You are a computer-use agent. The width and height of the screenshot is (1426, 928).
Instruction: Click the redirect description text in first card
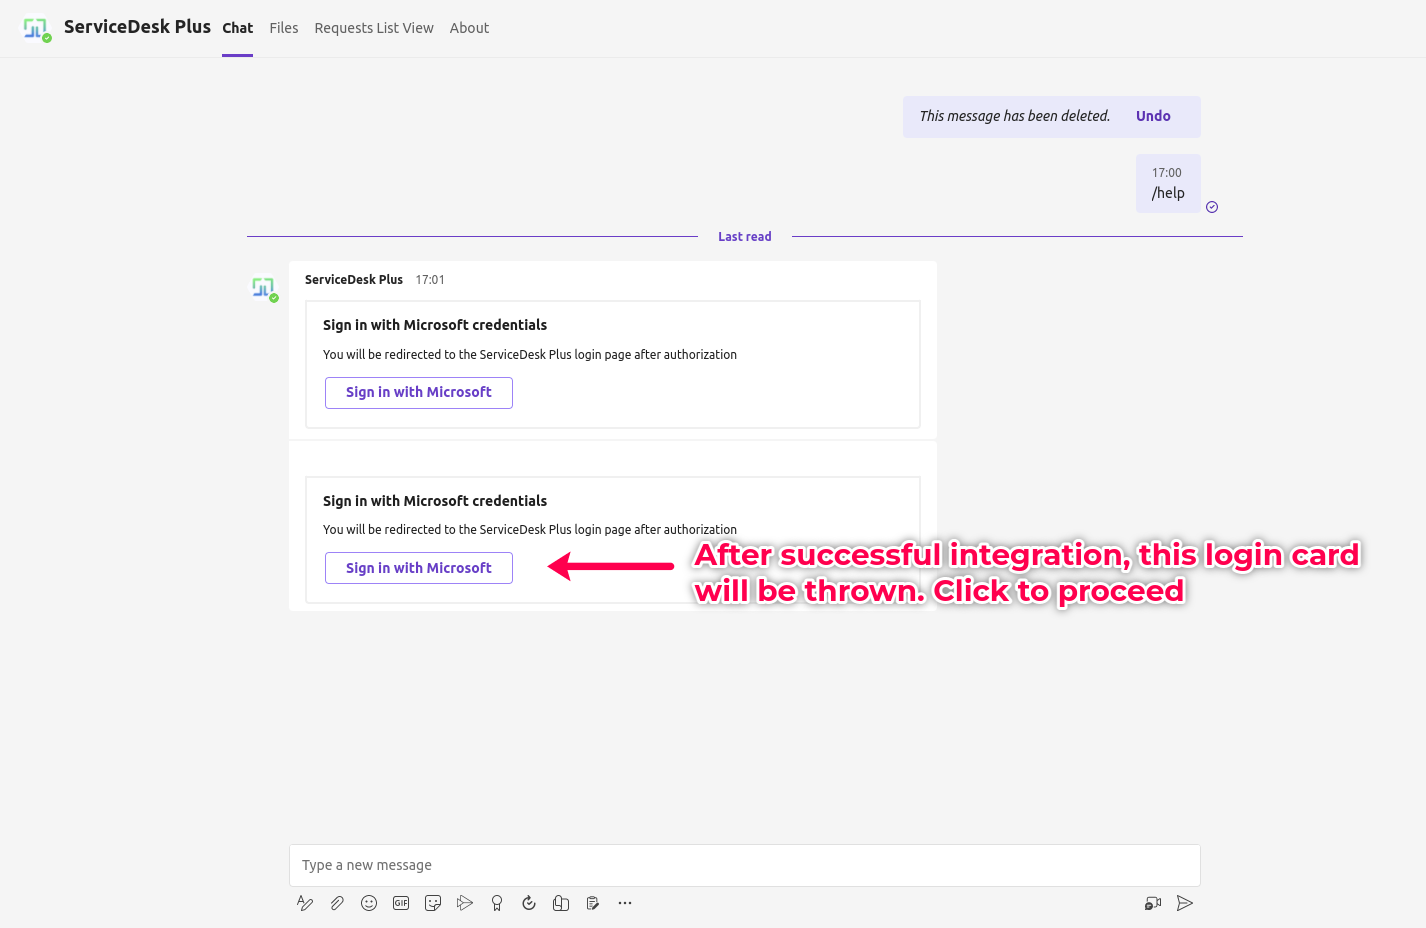point(530,355)
